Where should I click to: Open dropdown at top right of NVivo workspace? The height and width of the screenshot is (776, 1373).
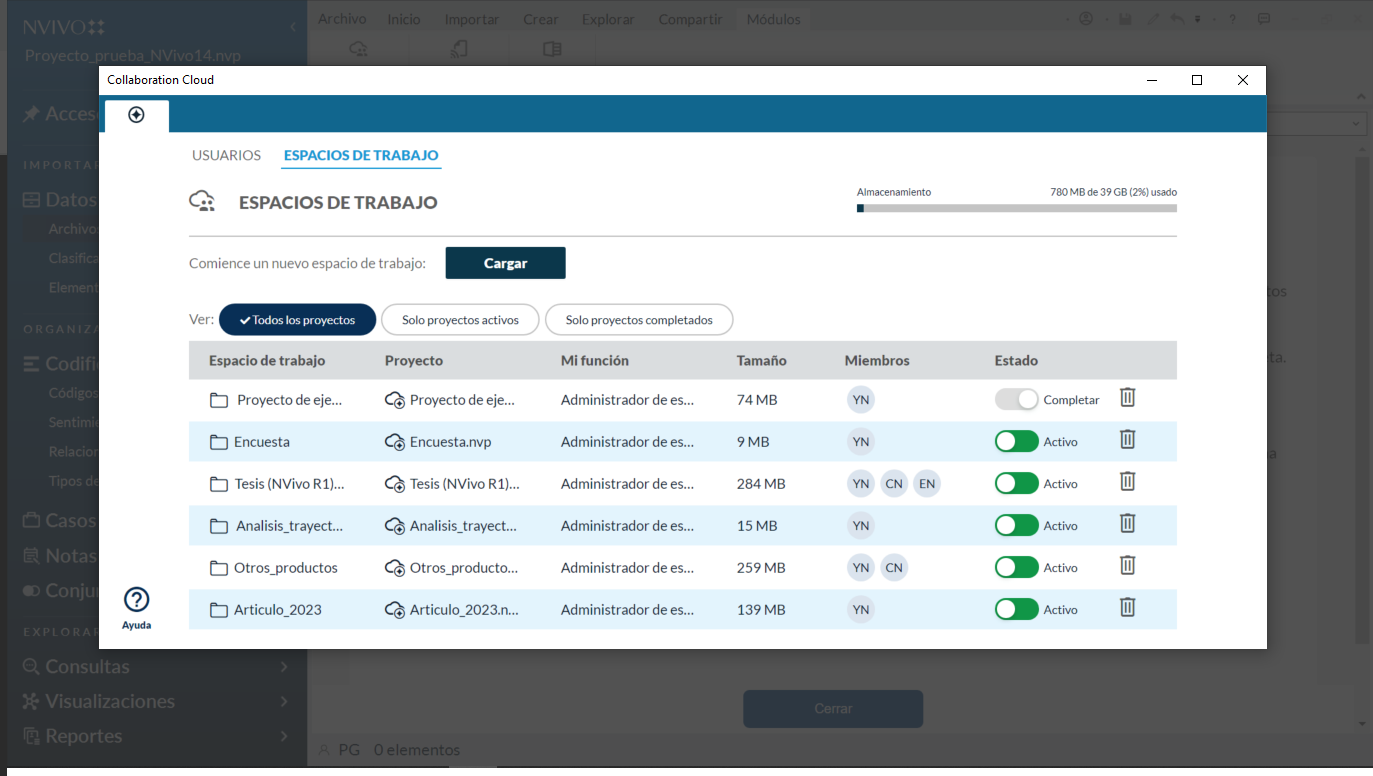click(1358, 123)
